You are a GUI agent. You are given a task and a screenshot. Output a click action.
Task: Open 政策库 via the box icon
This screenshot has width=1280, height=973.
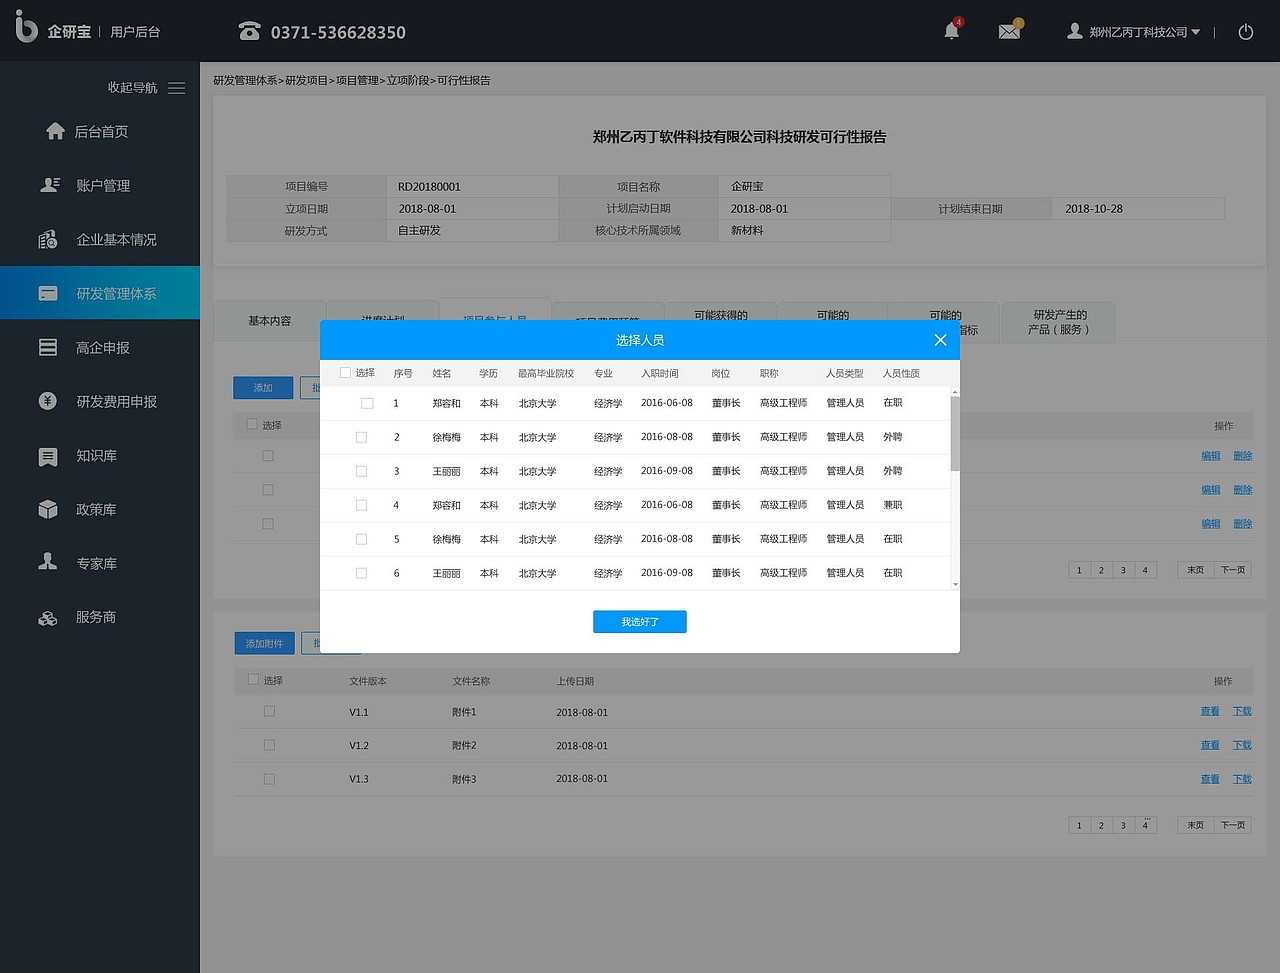coord(48,509)
